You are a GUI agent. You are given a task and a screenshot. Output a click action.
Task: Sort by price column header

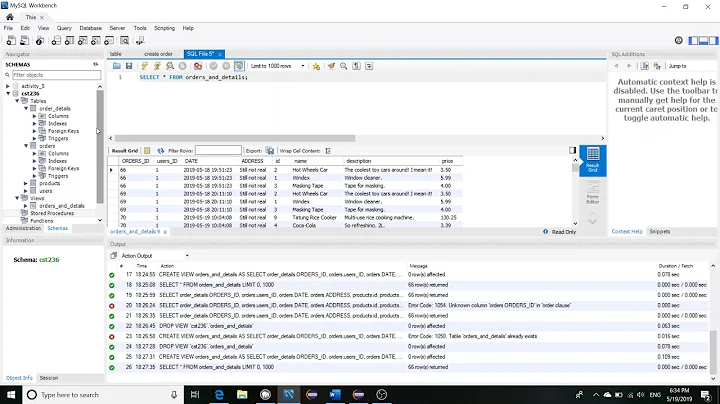click(448, 161)
